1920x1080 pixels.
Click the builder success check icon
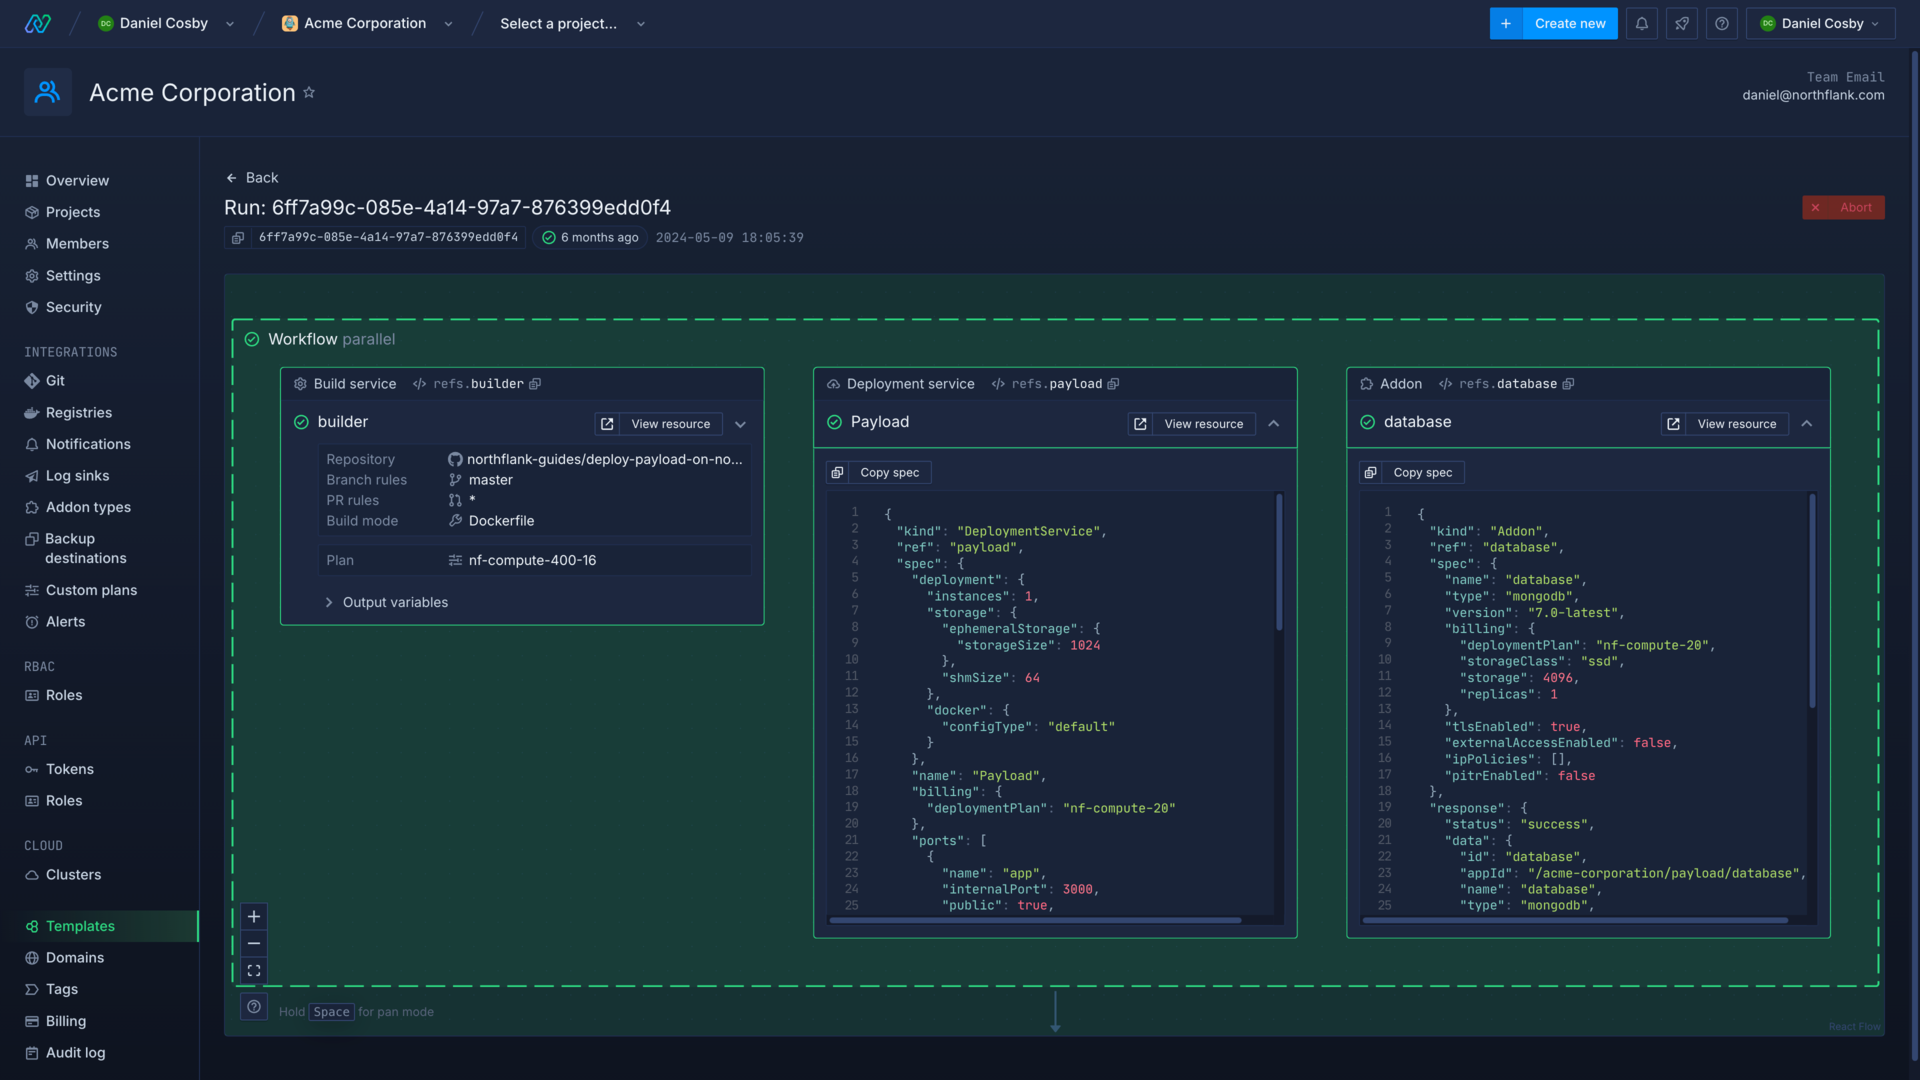pos(301,422)
